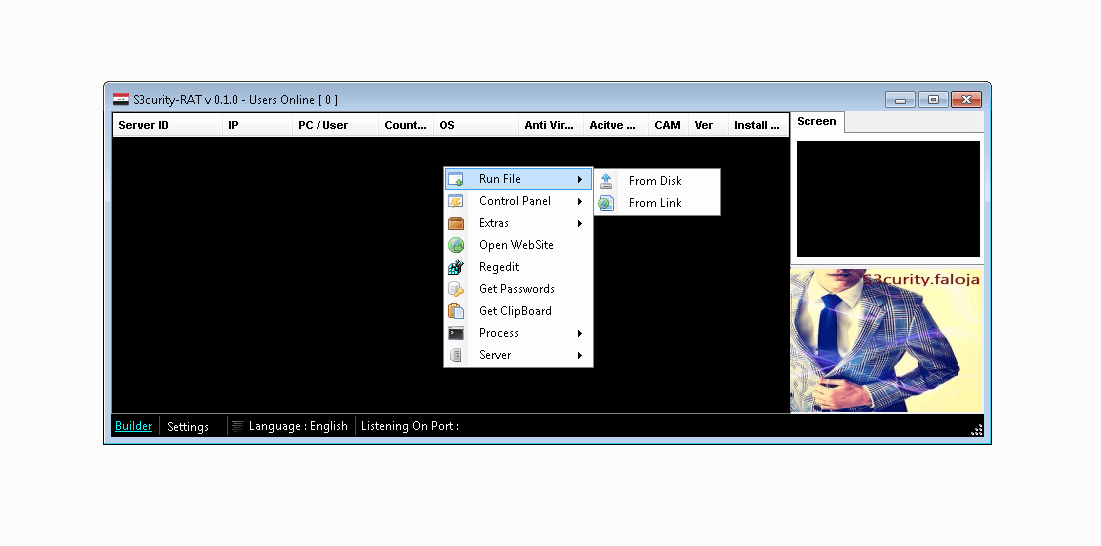Click the From Link globe icon
The height and width of the screenshot is (546, 1101).
606,203
